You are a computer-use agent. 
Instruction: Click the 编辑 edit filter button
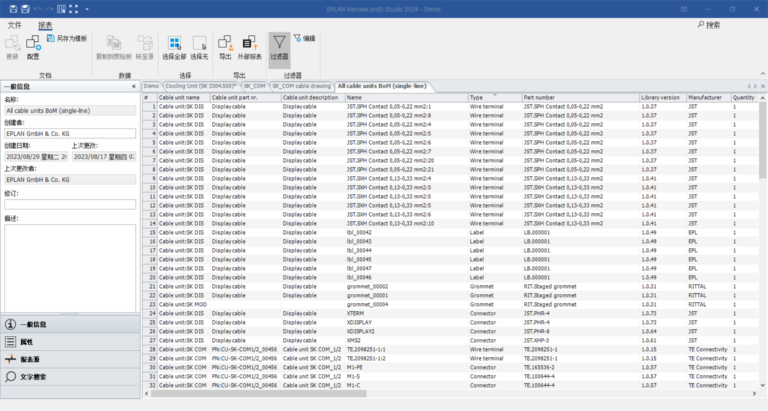pyautogui.click(x=304, y=38)
